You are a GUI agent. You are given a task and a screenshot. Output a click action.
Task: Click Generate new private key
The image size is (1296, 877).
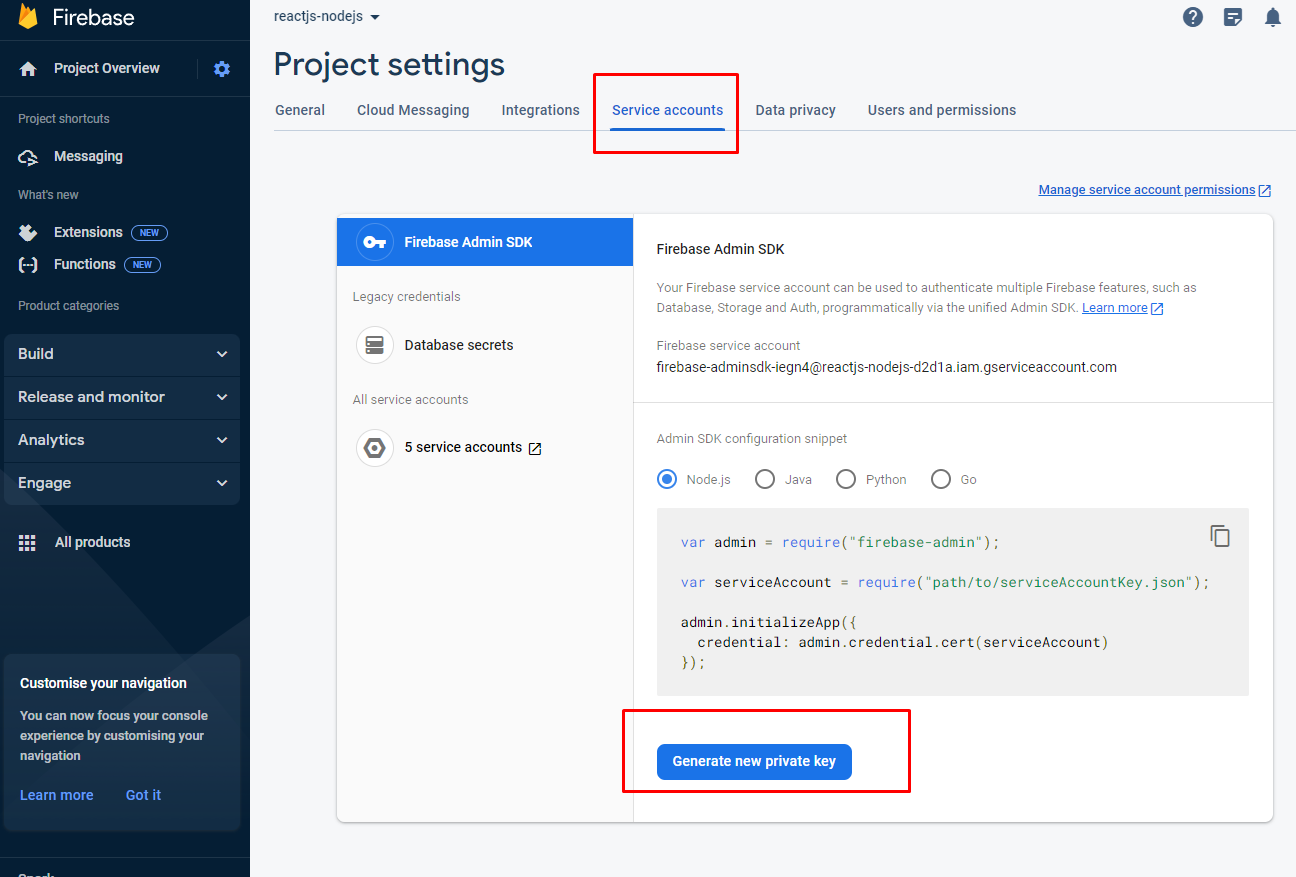[754, 761]
